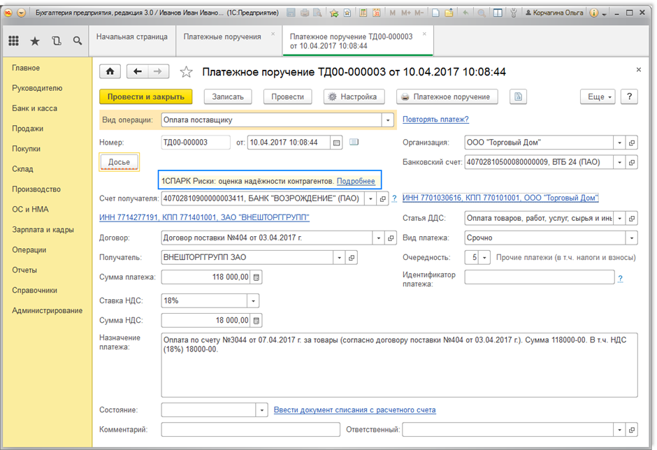Expand the Договор dropdown arrow
657x450 pixels.
[x=378, y=238]
